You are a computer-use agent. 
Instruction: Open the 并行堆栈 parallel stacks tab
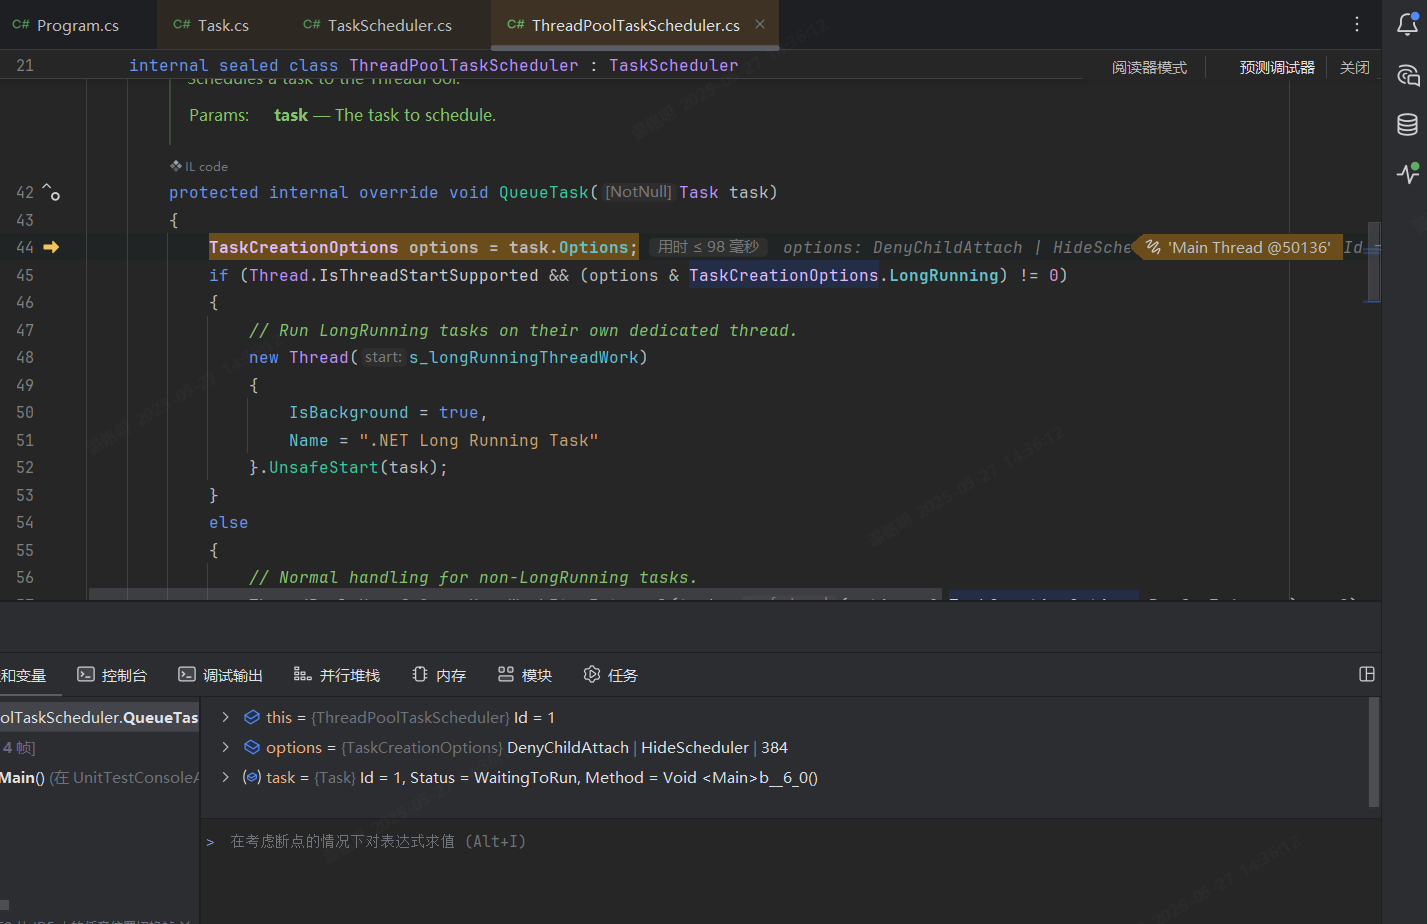coord(337,674)
